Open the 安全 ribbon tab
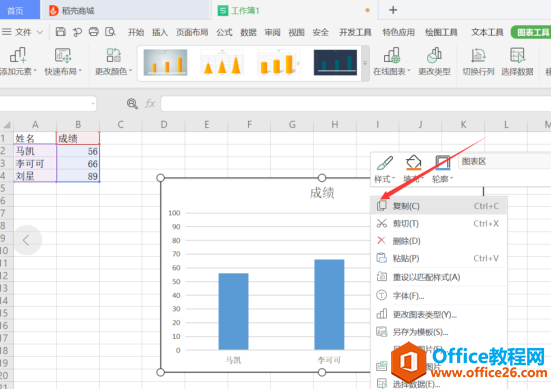 (x=320, y=32)
